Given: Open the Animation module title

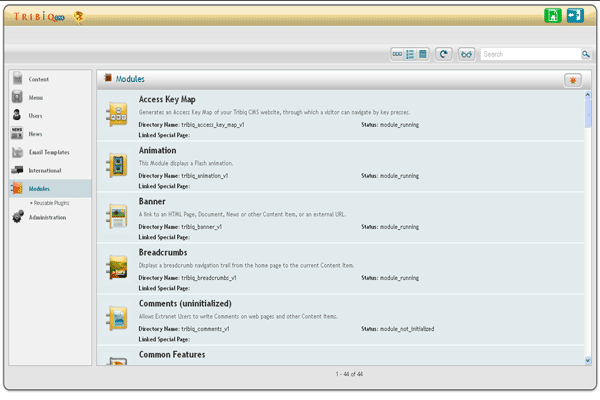Looking at the screenshot, I should pyautogui.click(x=157, y=150).
